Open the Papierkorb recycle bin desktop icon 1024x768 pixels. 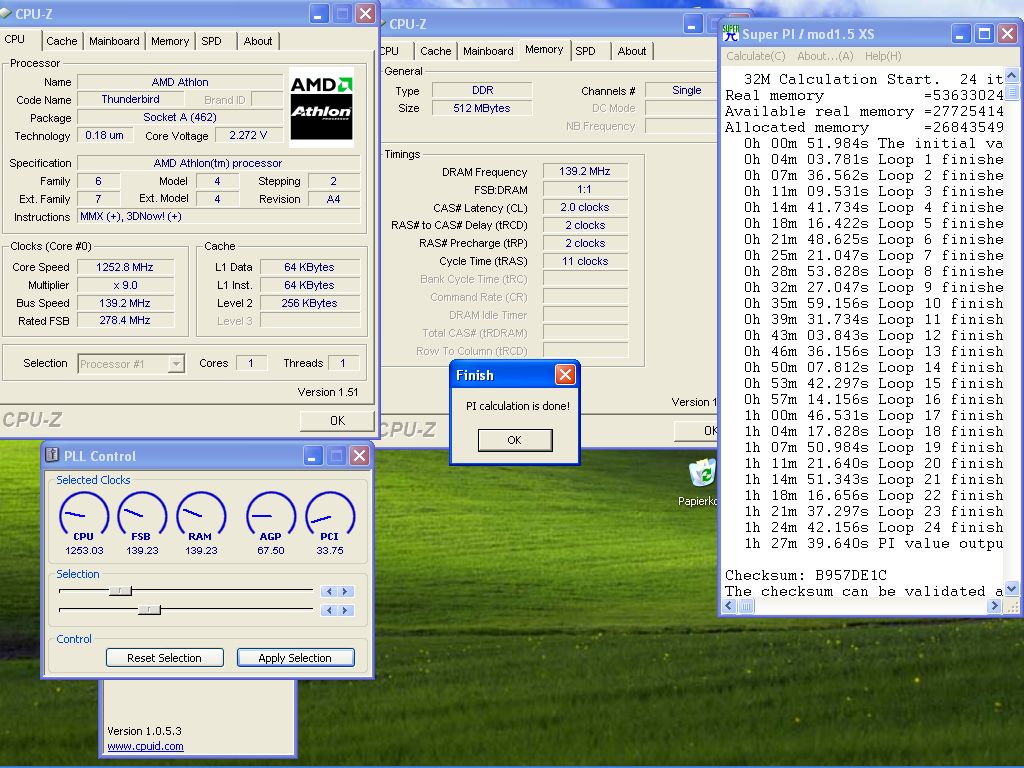point(702,483)
